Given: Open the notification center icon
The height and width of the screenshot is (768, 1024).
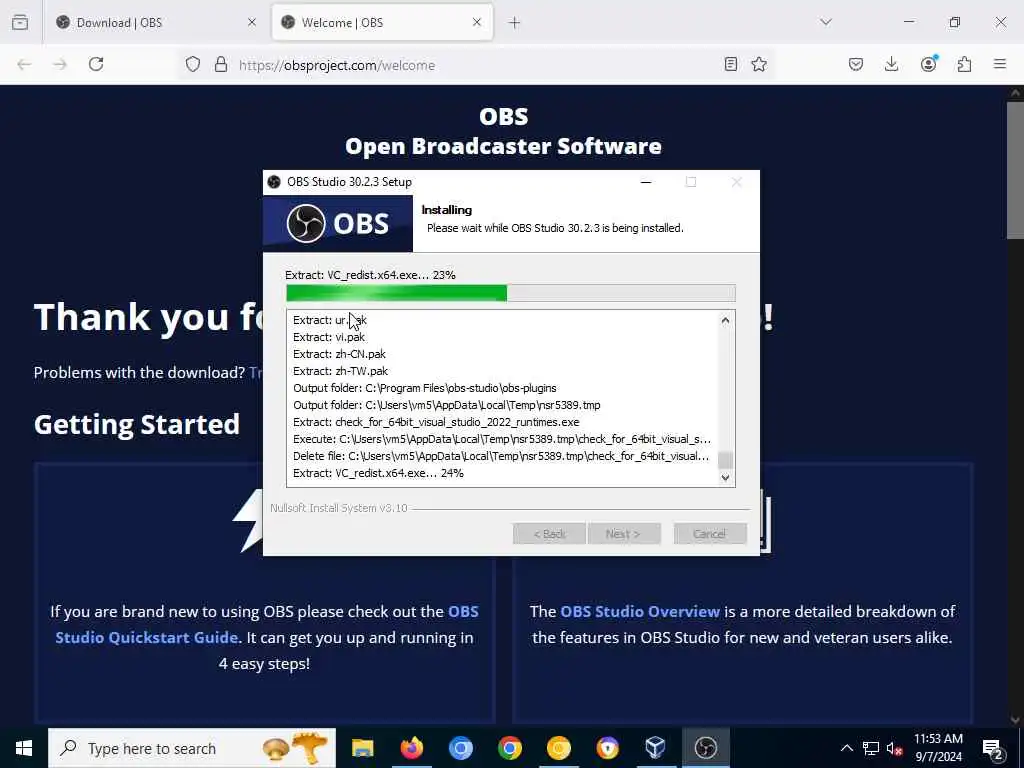Looking at the screenshot, I should 993,748.
